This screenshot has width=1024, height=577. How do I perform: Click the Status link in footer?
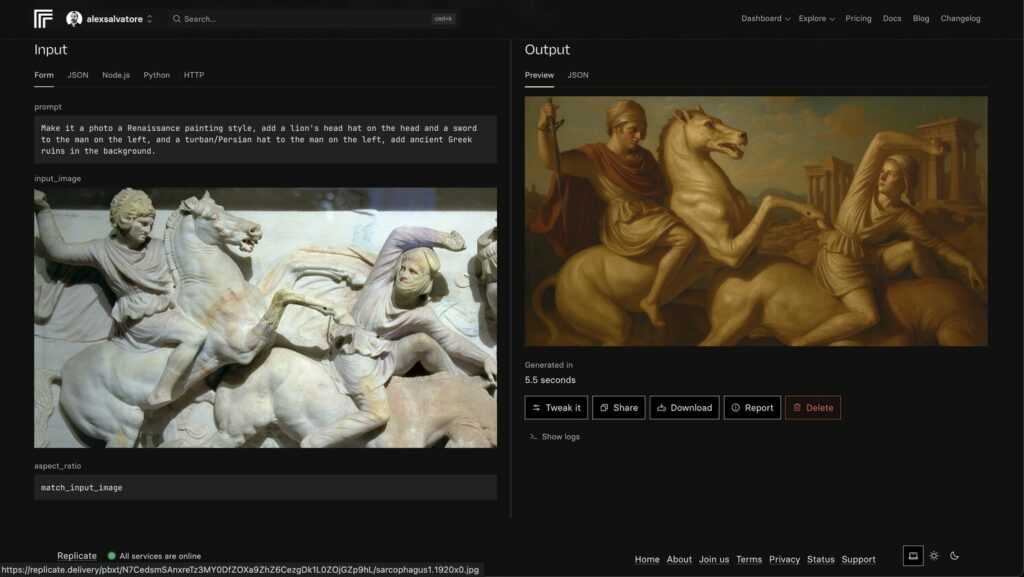820,559
